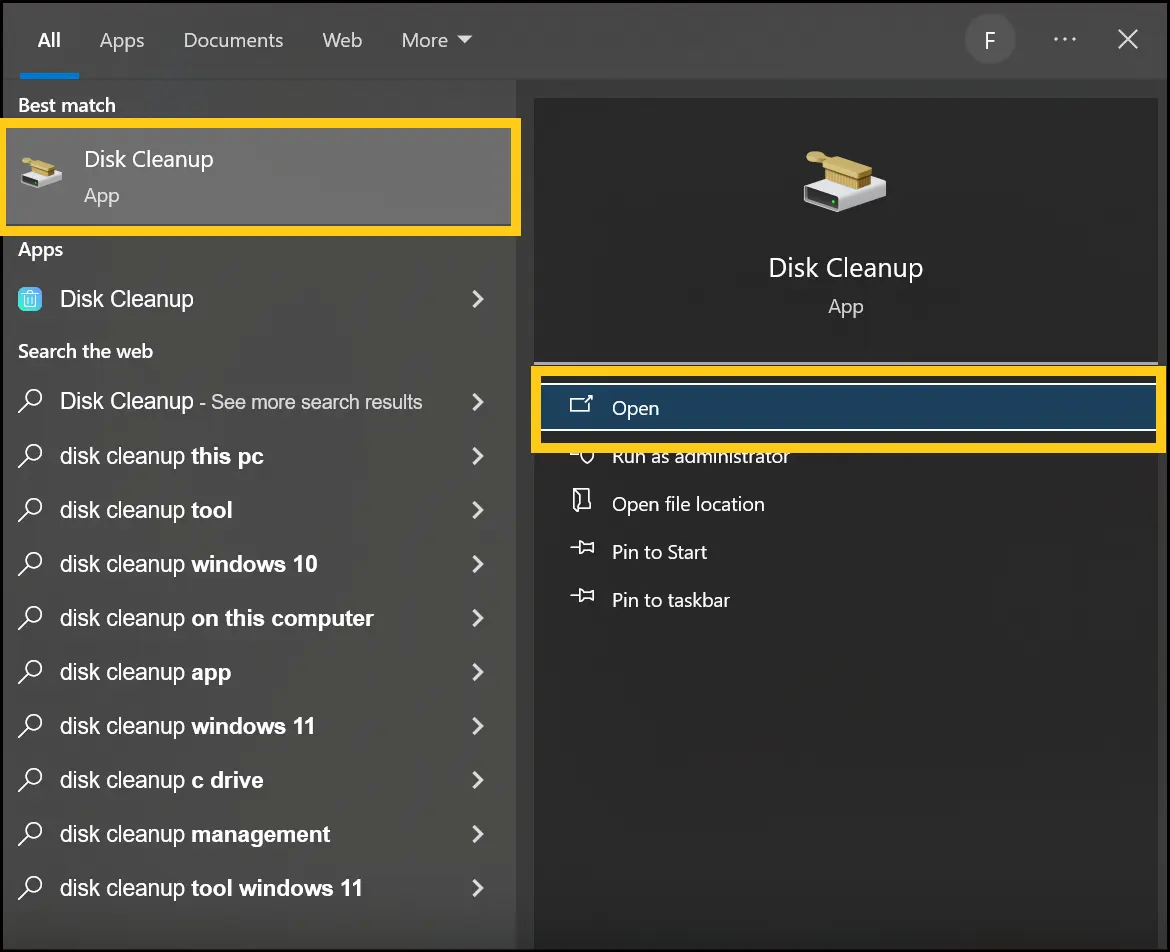Click the search icon beside 'disk cleanup windows 11'
The width and height of the screenshot is (1170, 952).
[30, 725]
